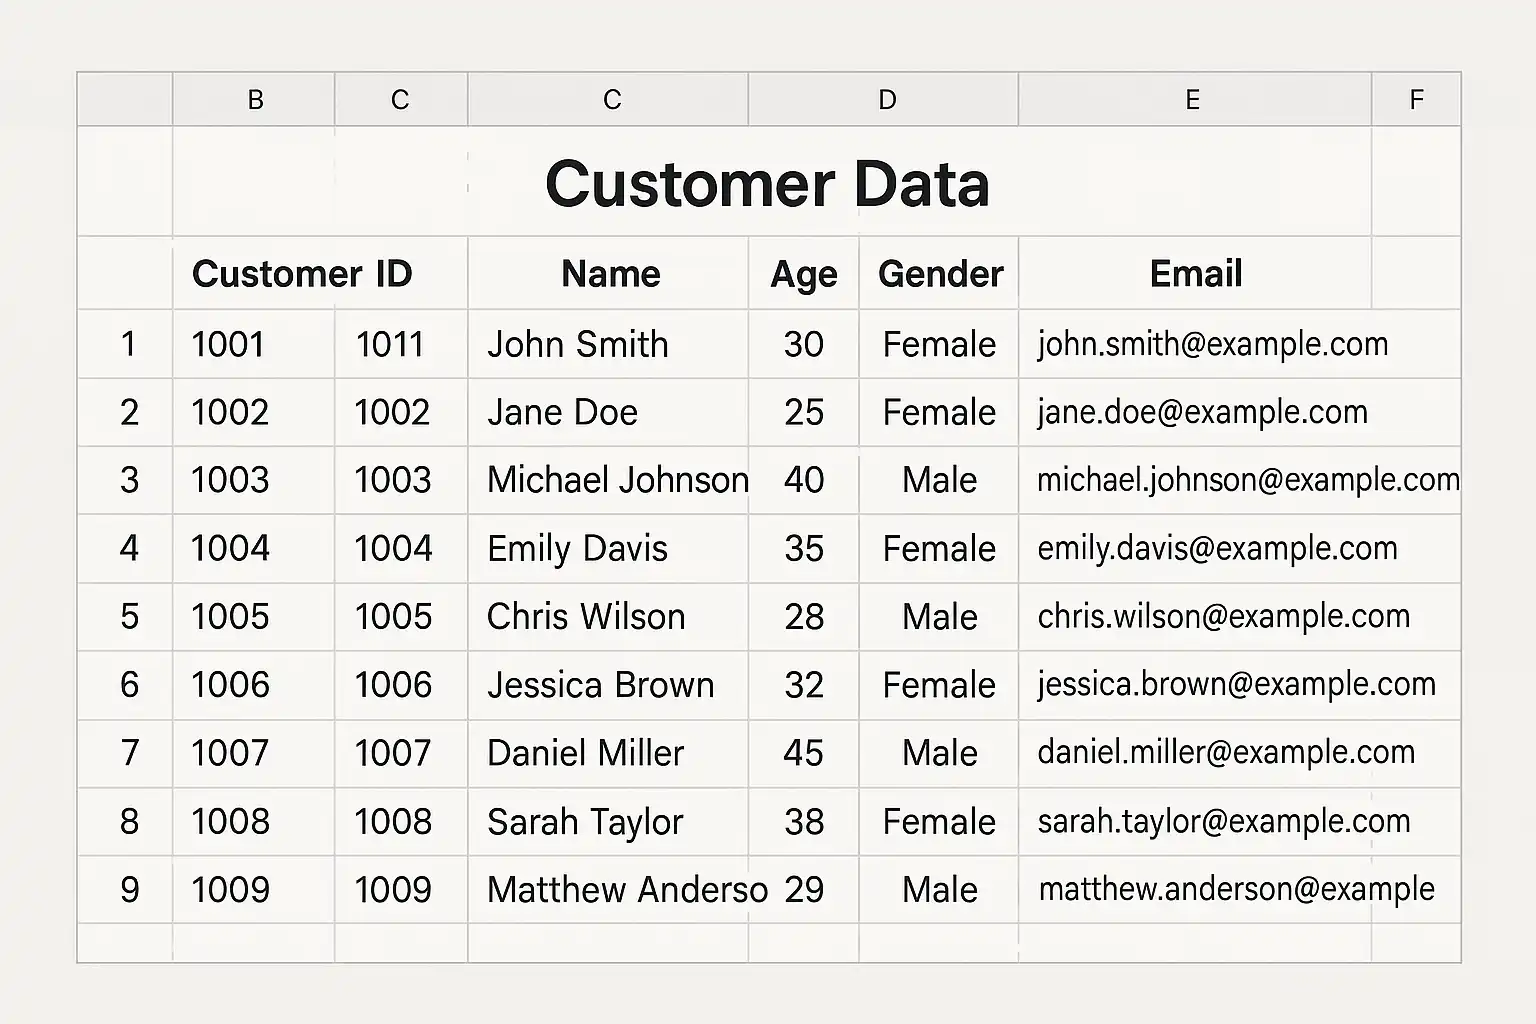Click the Customer Data title cell
Viewport: 1536px width, 1024px height.
click(x=767, y=184)
